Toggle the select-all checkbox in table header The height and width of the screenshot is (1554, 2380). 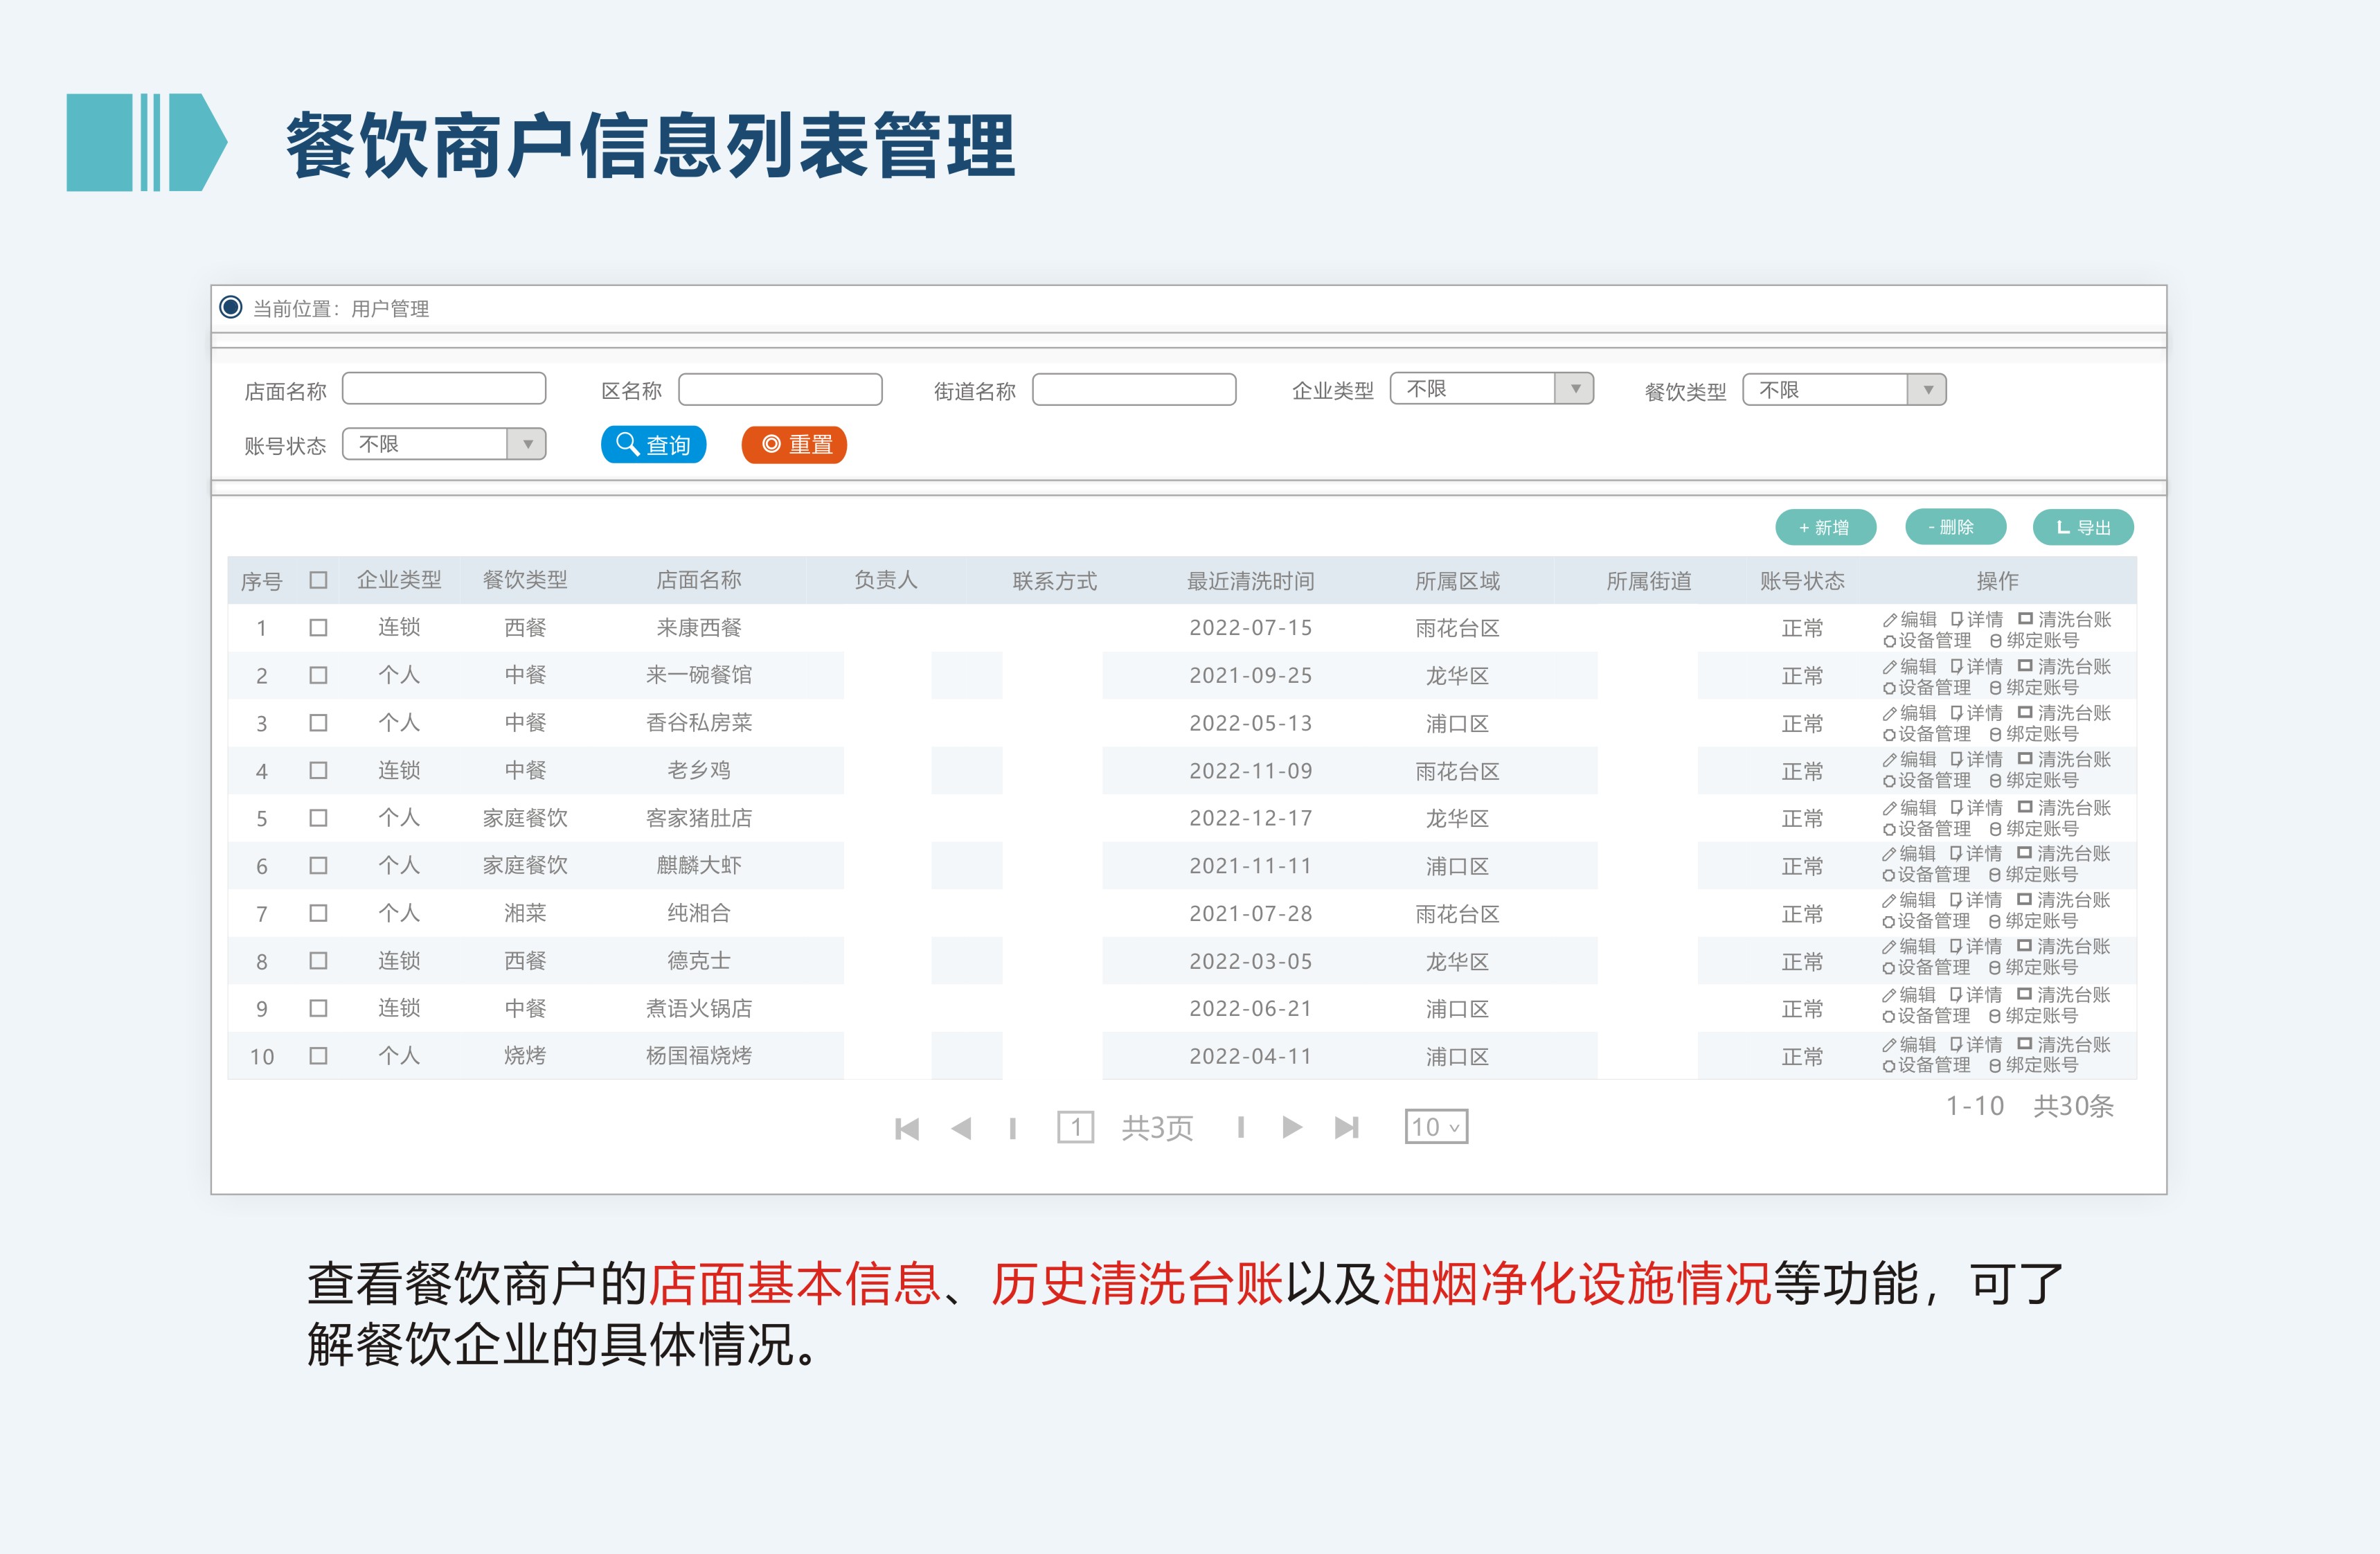click(319, 580)
